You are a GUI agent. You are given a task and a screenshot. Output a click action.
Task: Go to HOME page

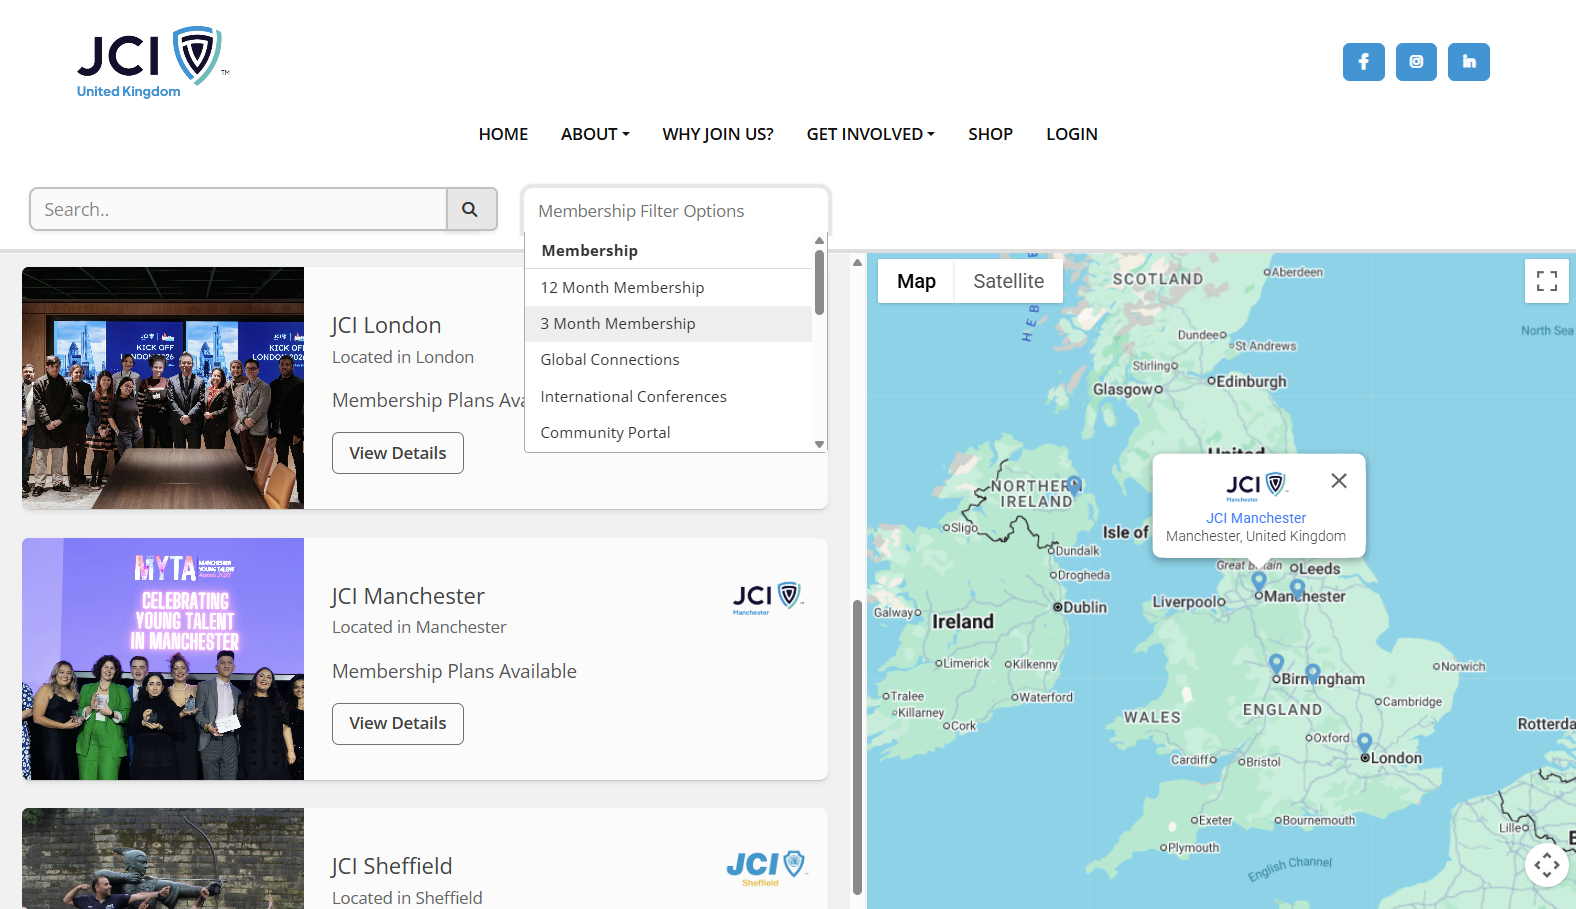tap(503, 134)
